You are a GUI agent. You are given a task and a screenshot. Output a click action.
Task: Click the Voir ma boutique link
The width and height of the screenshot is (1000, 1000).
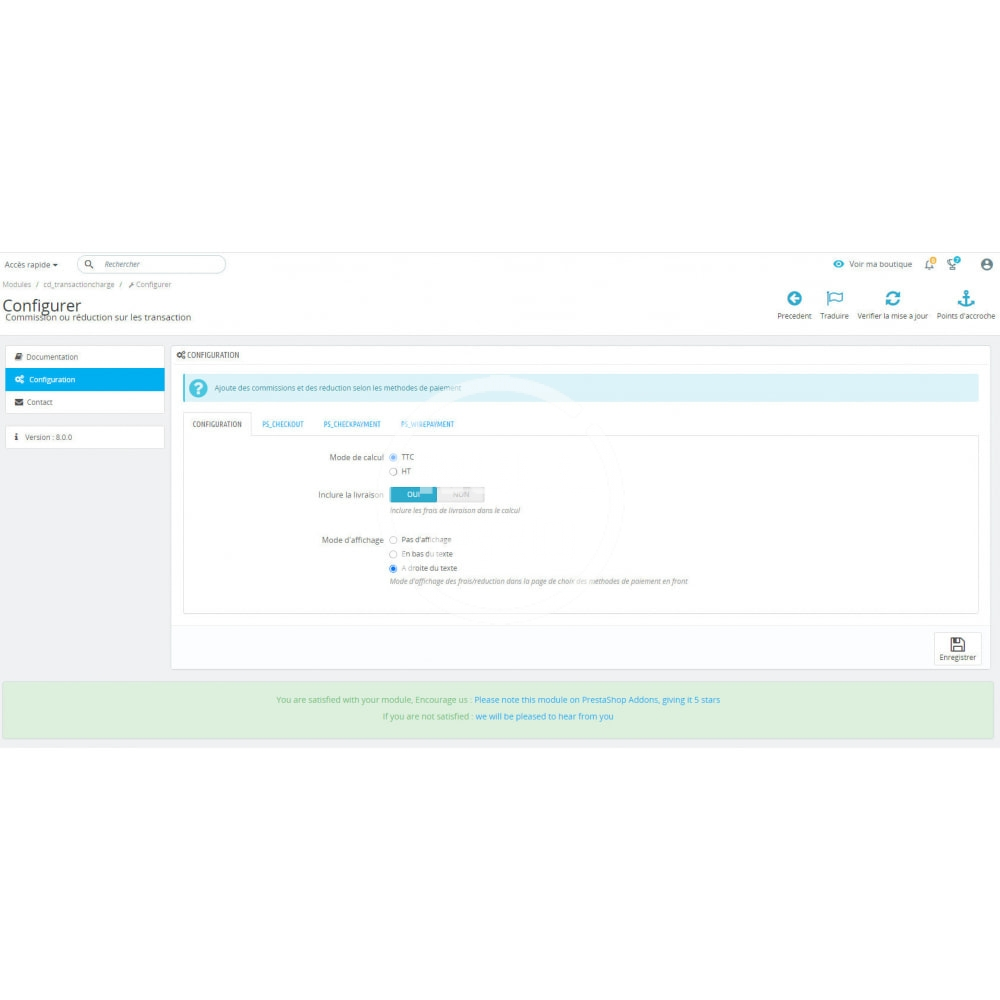(873, 264)
